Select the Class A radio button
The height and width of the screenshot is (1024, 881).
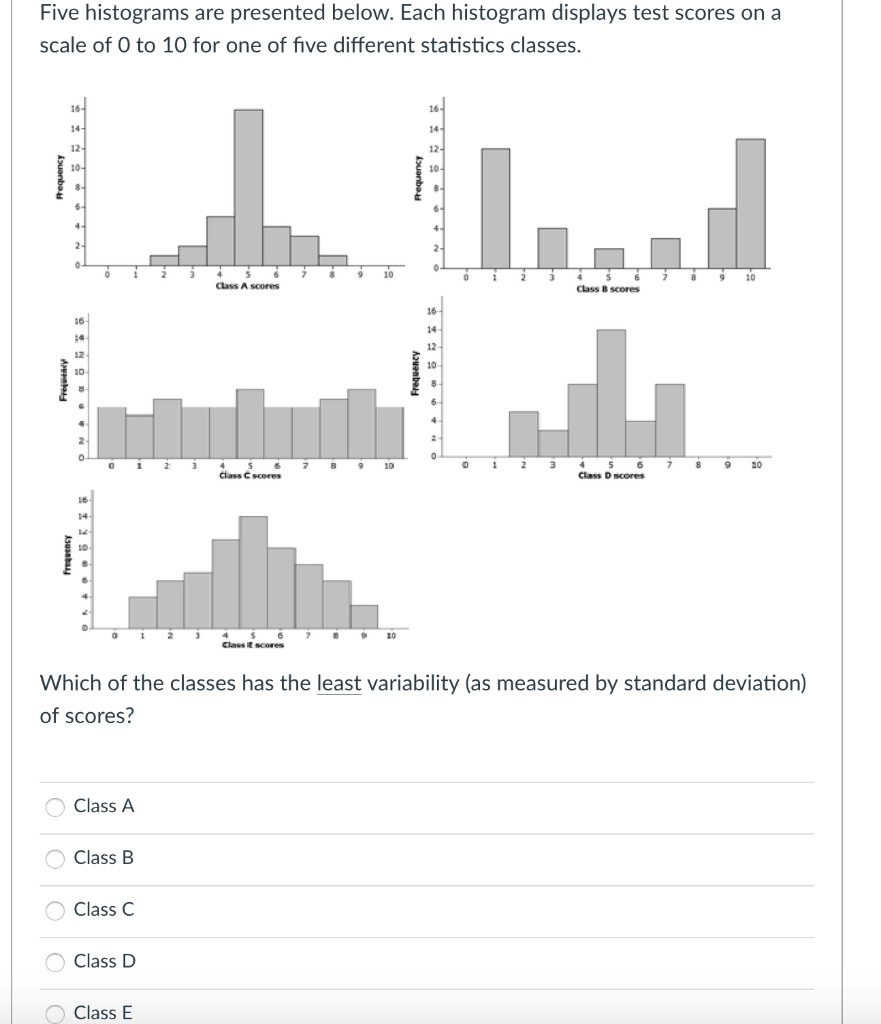53,806
